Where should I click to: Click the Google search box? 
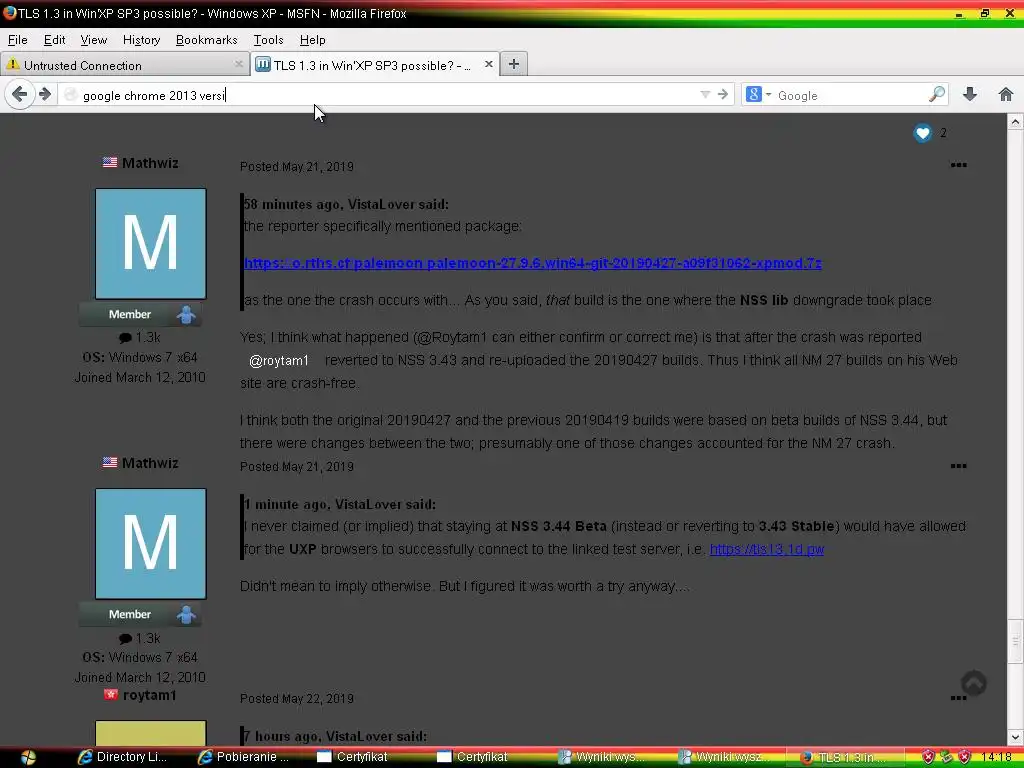tap(849, 95)
